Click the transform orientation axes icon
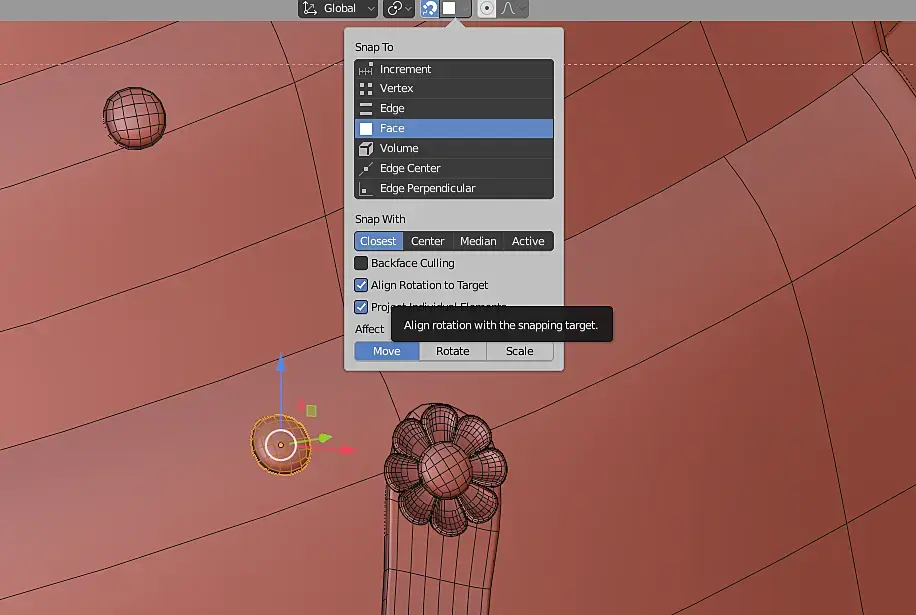The image size is (916, 615). (x=310, y=8)
